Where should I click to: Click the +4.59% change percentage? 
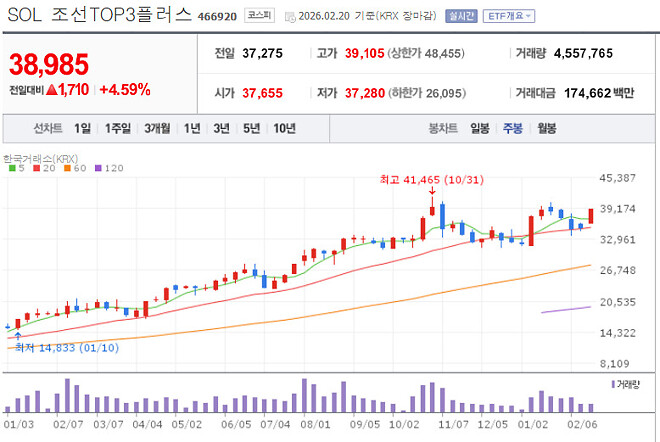tap(125, 90)
